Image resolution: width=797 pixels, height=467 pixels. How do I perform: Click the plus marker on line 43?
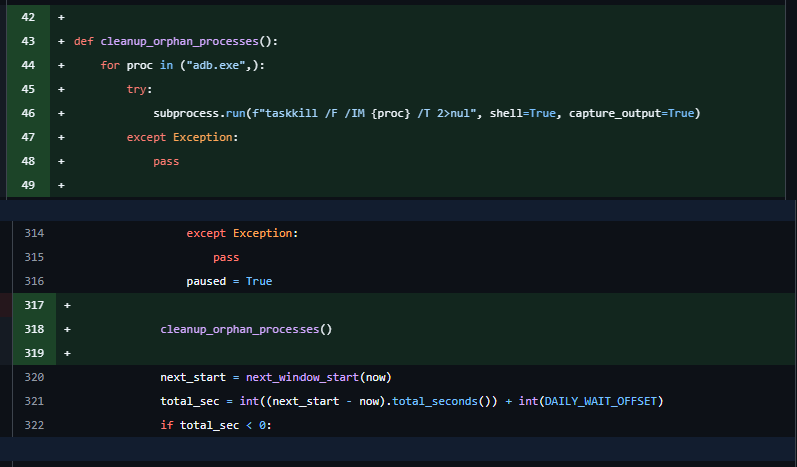tap(61, 41)
